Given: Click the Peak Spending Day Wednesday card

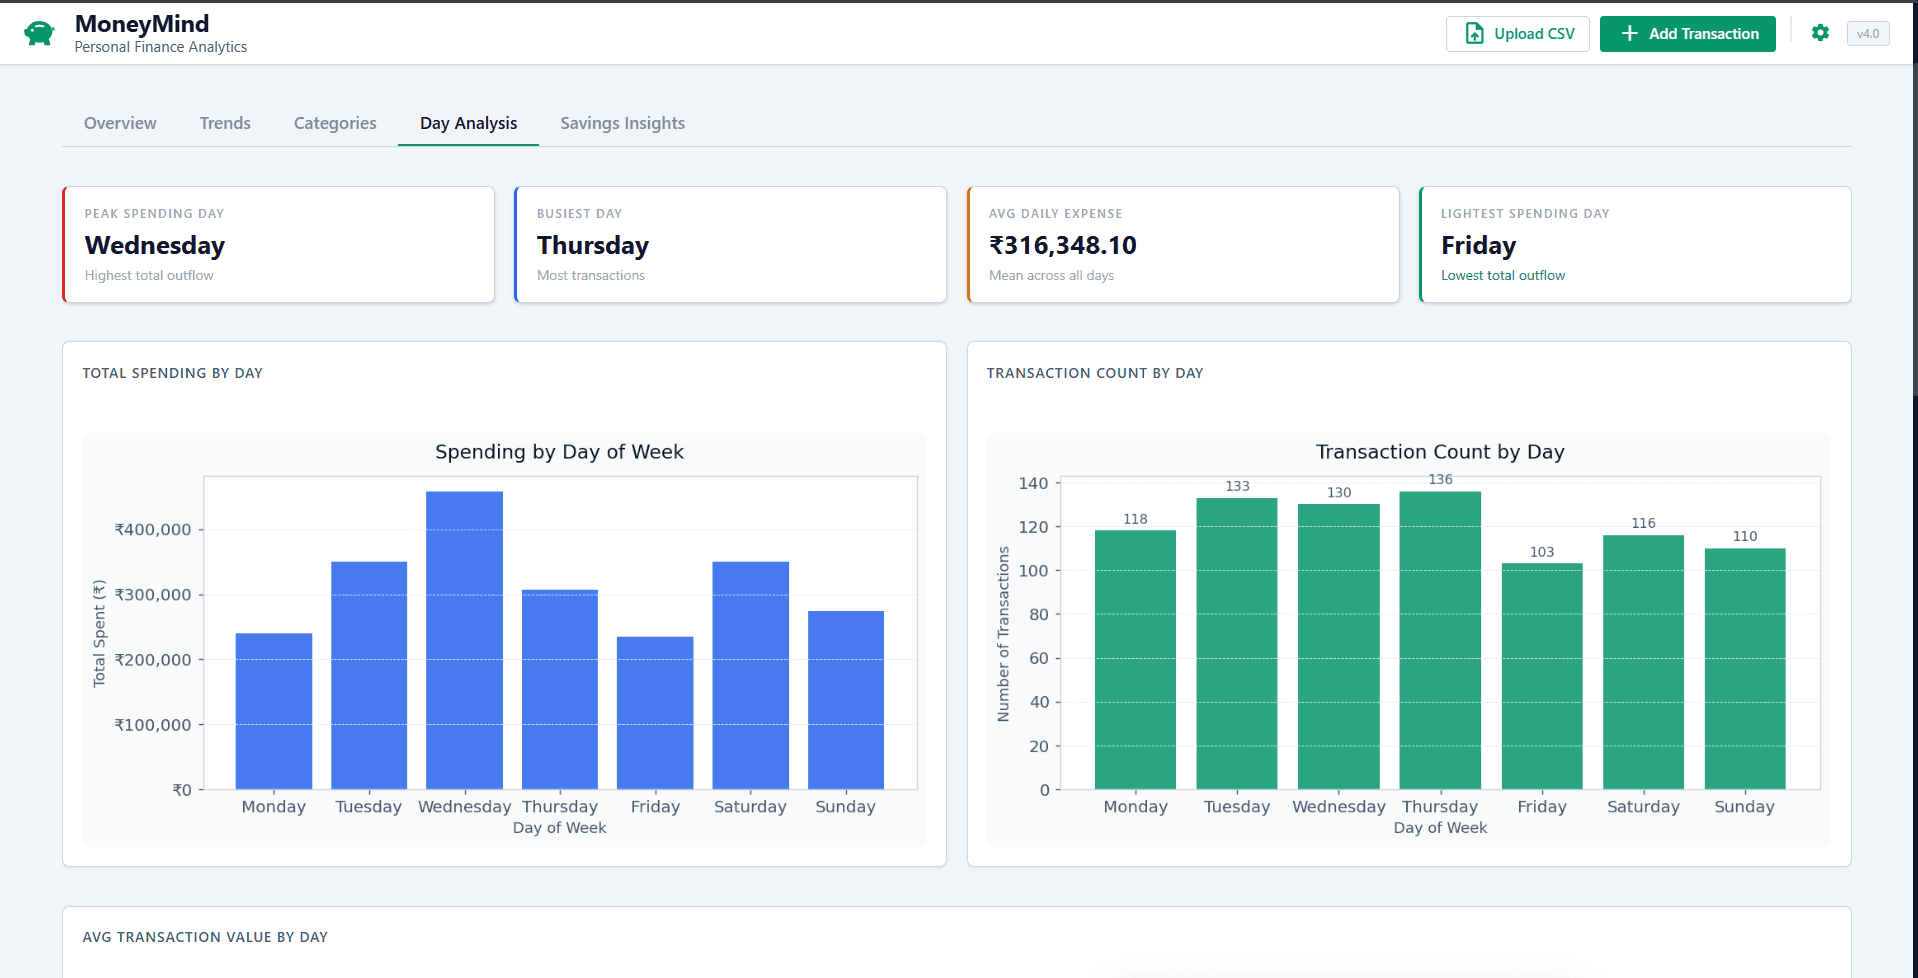Looking at the screenshot, I should pos(278,244).
